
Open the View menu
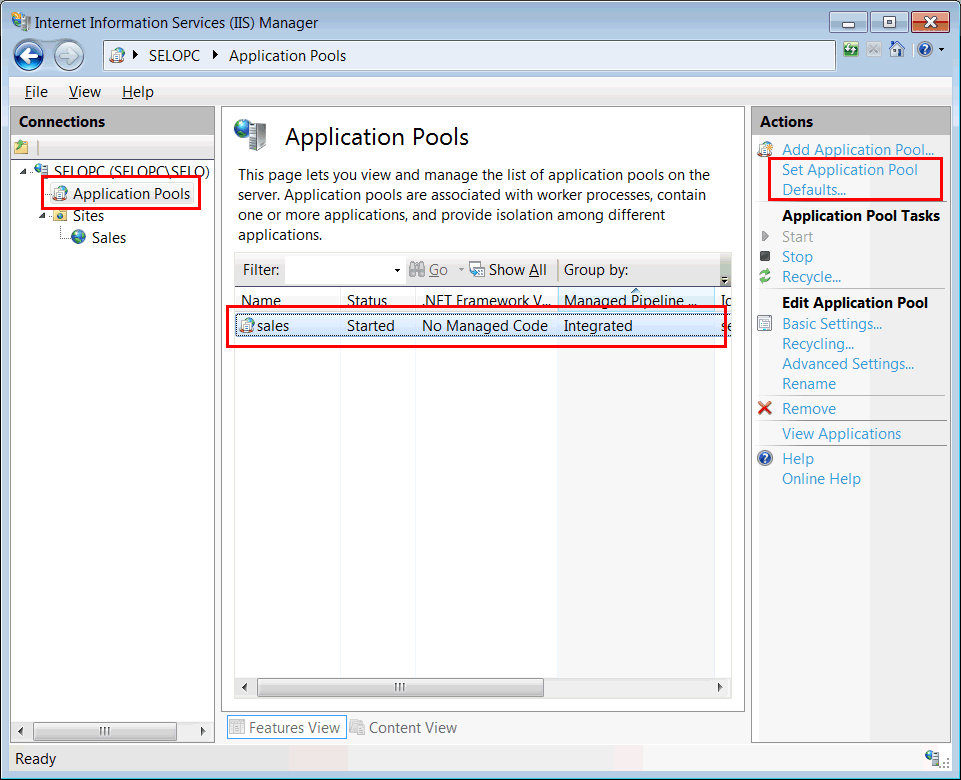[x=85, y=92]
